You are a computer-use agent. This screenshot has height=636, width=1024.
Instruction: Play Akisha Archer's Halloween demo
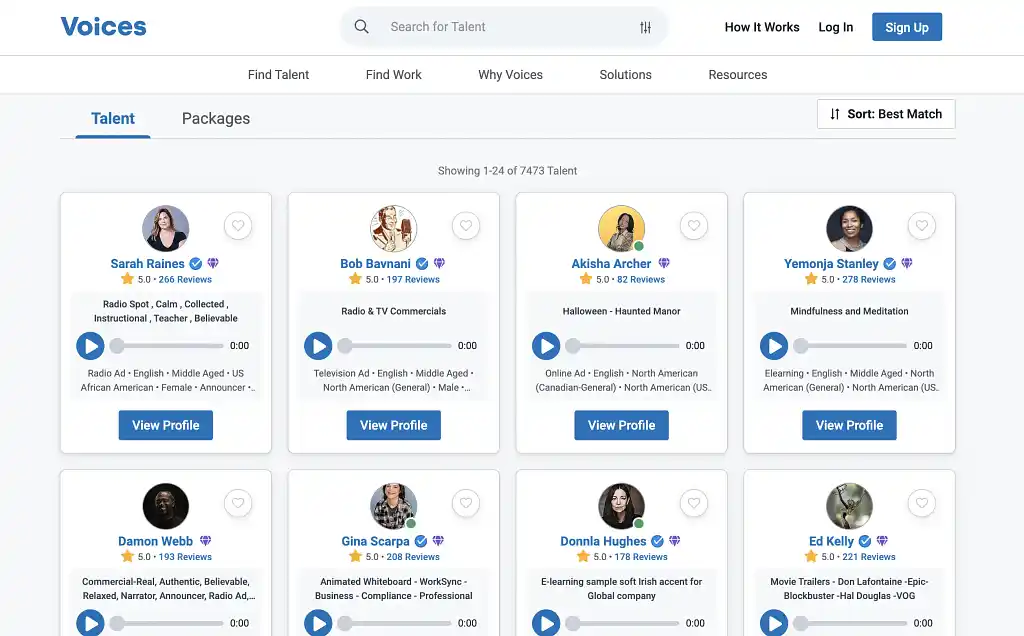(x=546, y=346)
